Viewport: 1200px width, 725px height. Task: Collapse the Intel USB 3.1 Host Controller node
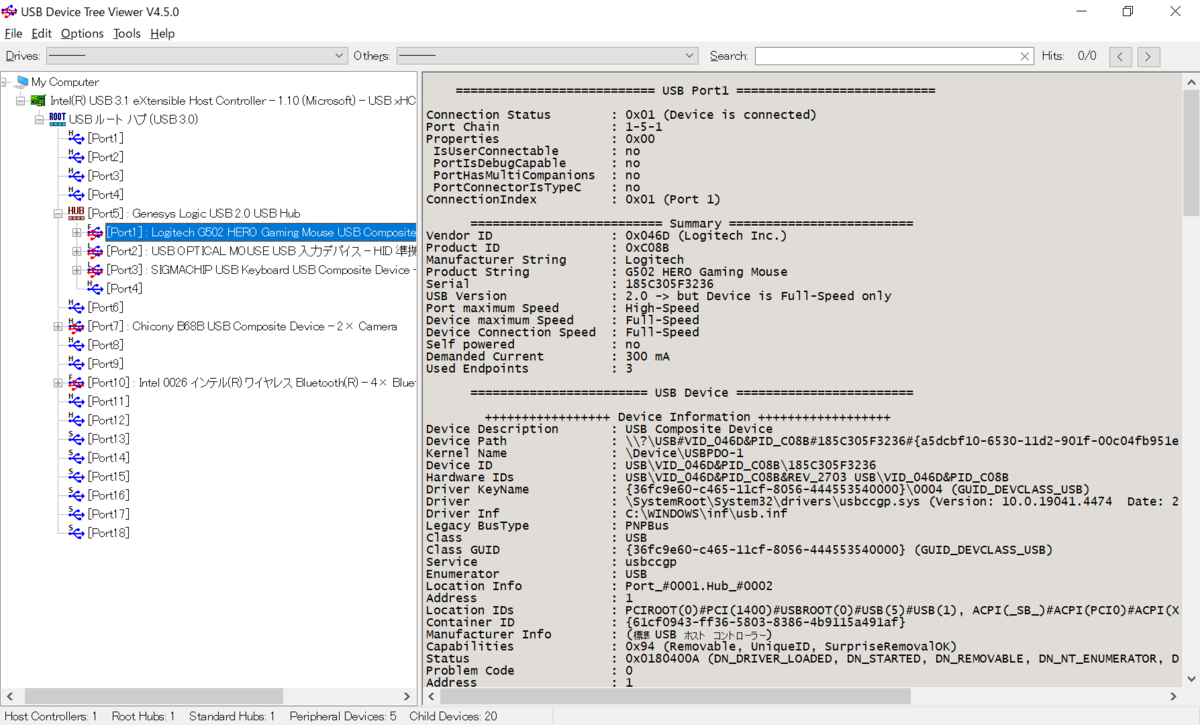coord(21,101)
